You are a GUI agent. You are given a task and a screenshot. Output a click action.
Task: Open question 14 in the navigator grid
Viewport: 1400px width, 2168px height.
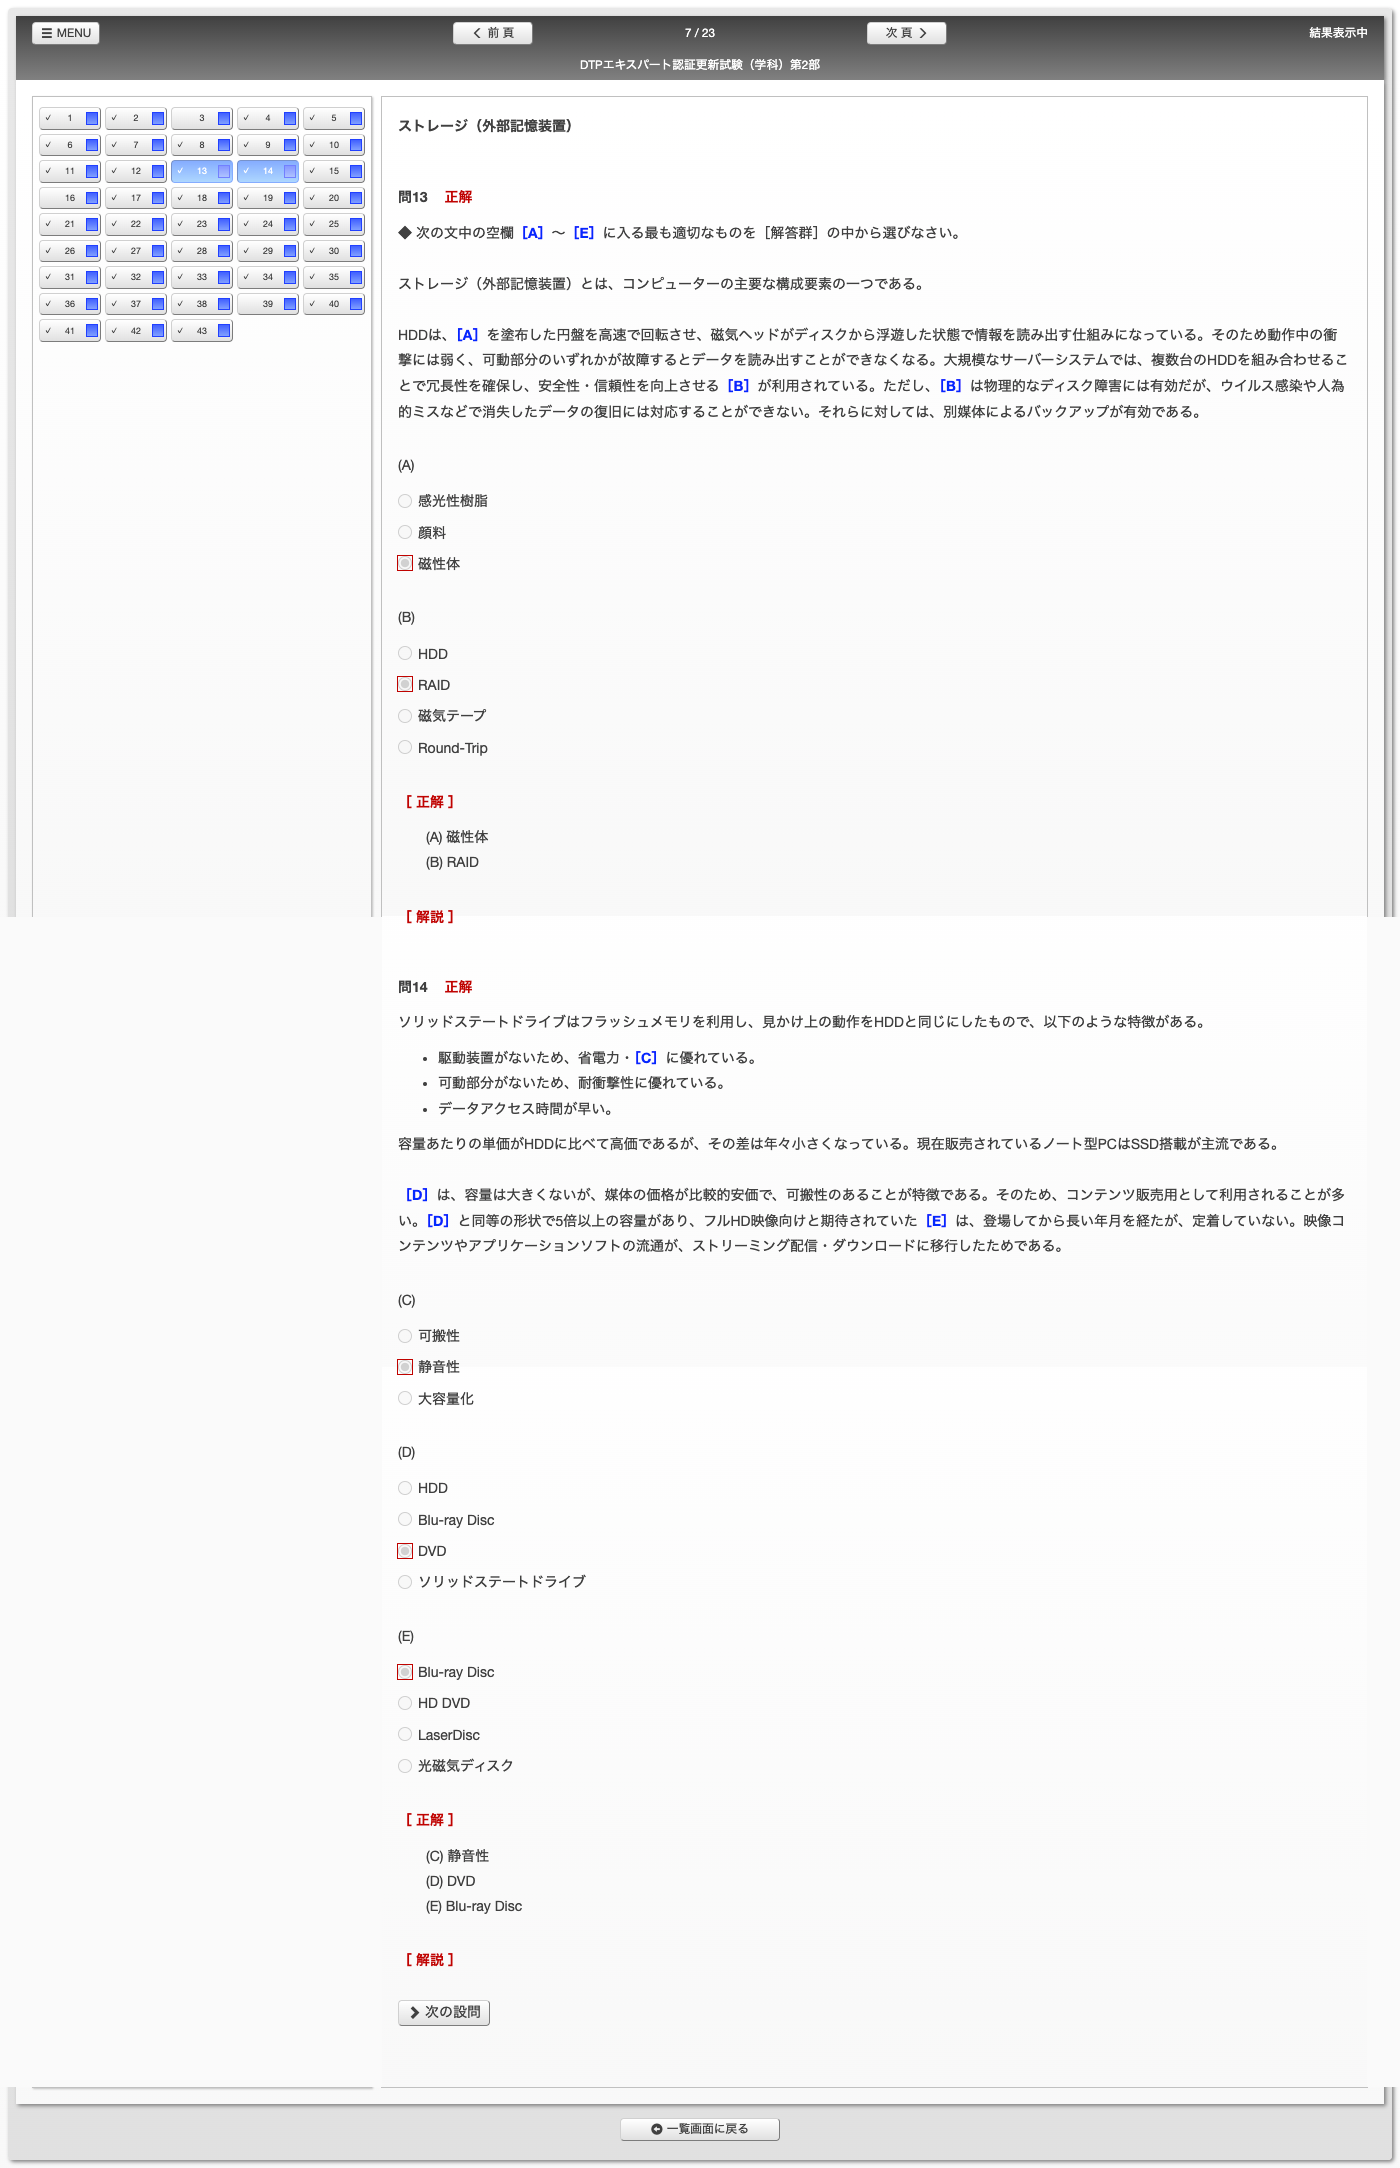267,171
